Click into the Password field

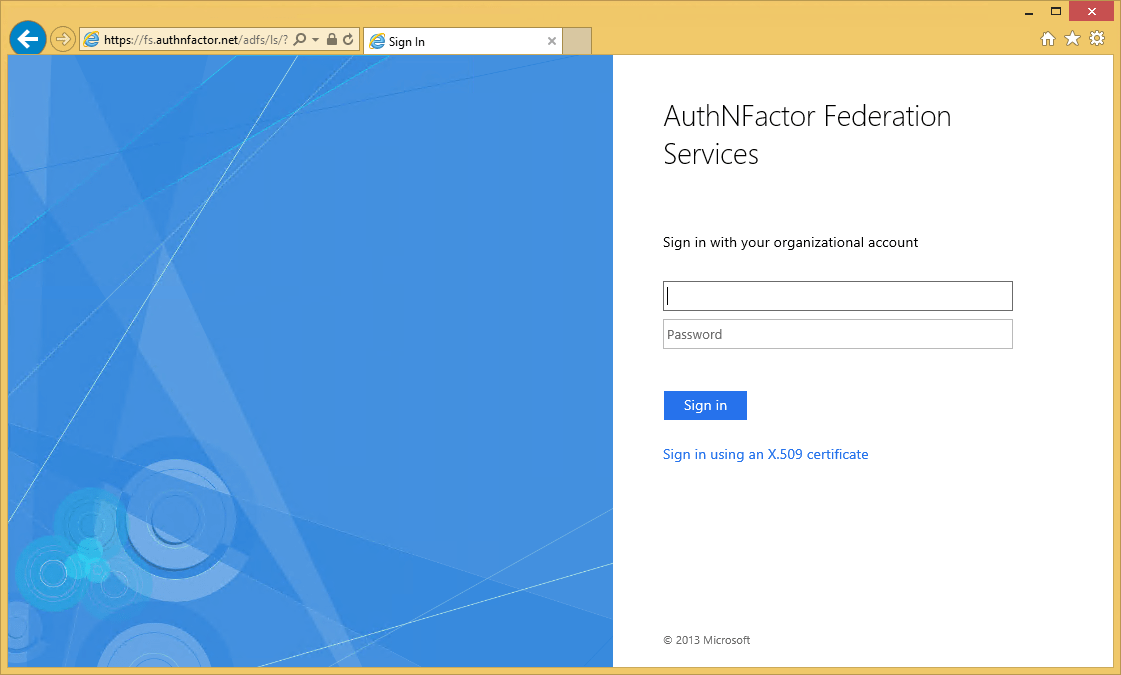(837, 334)
